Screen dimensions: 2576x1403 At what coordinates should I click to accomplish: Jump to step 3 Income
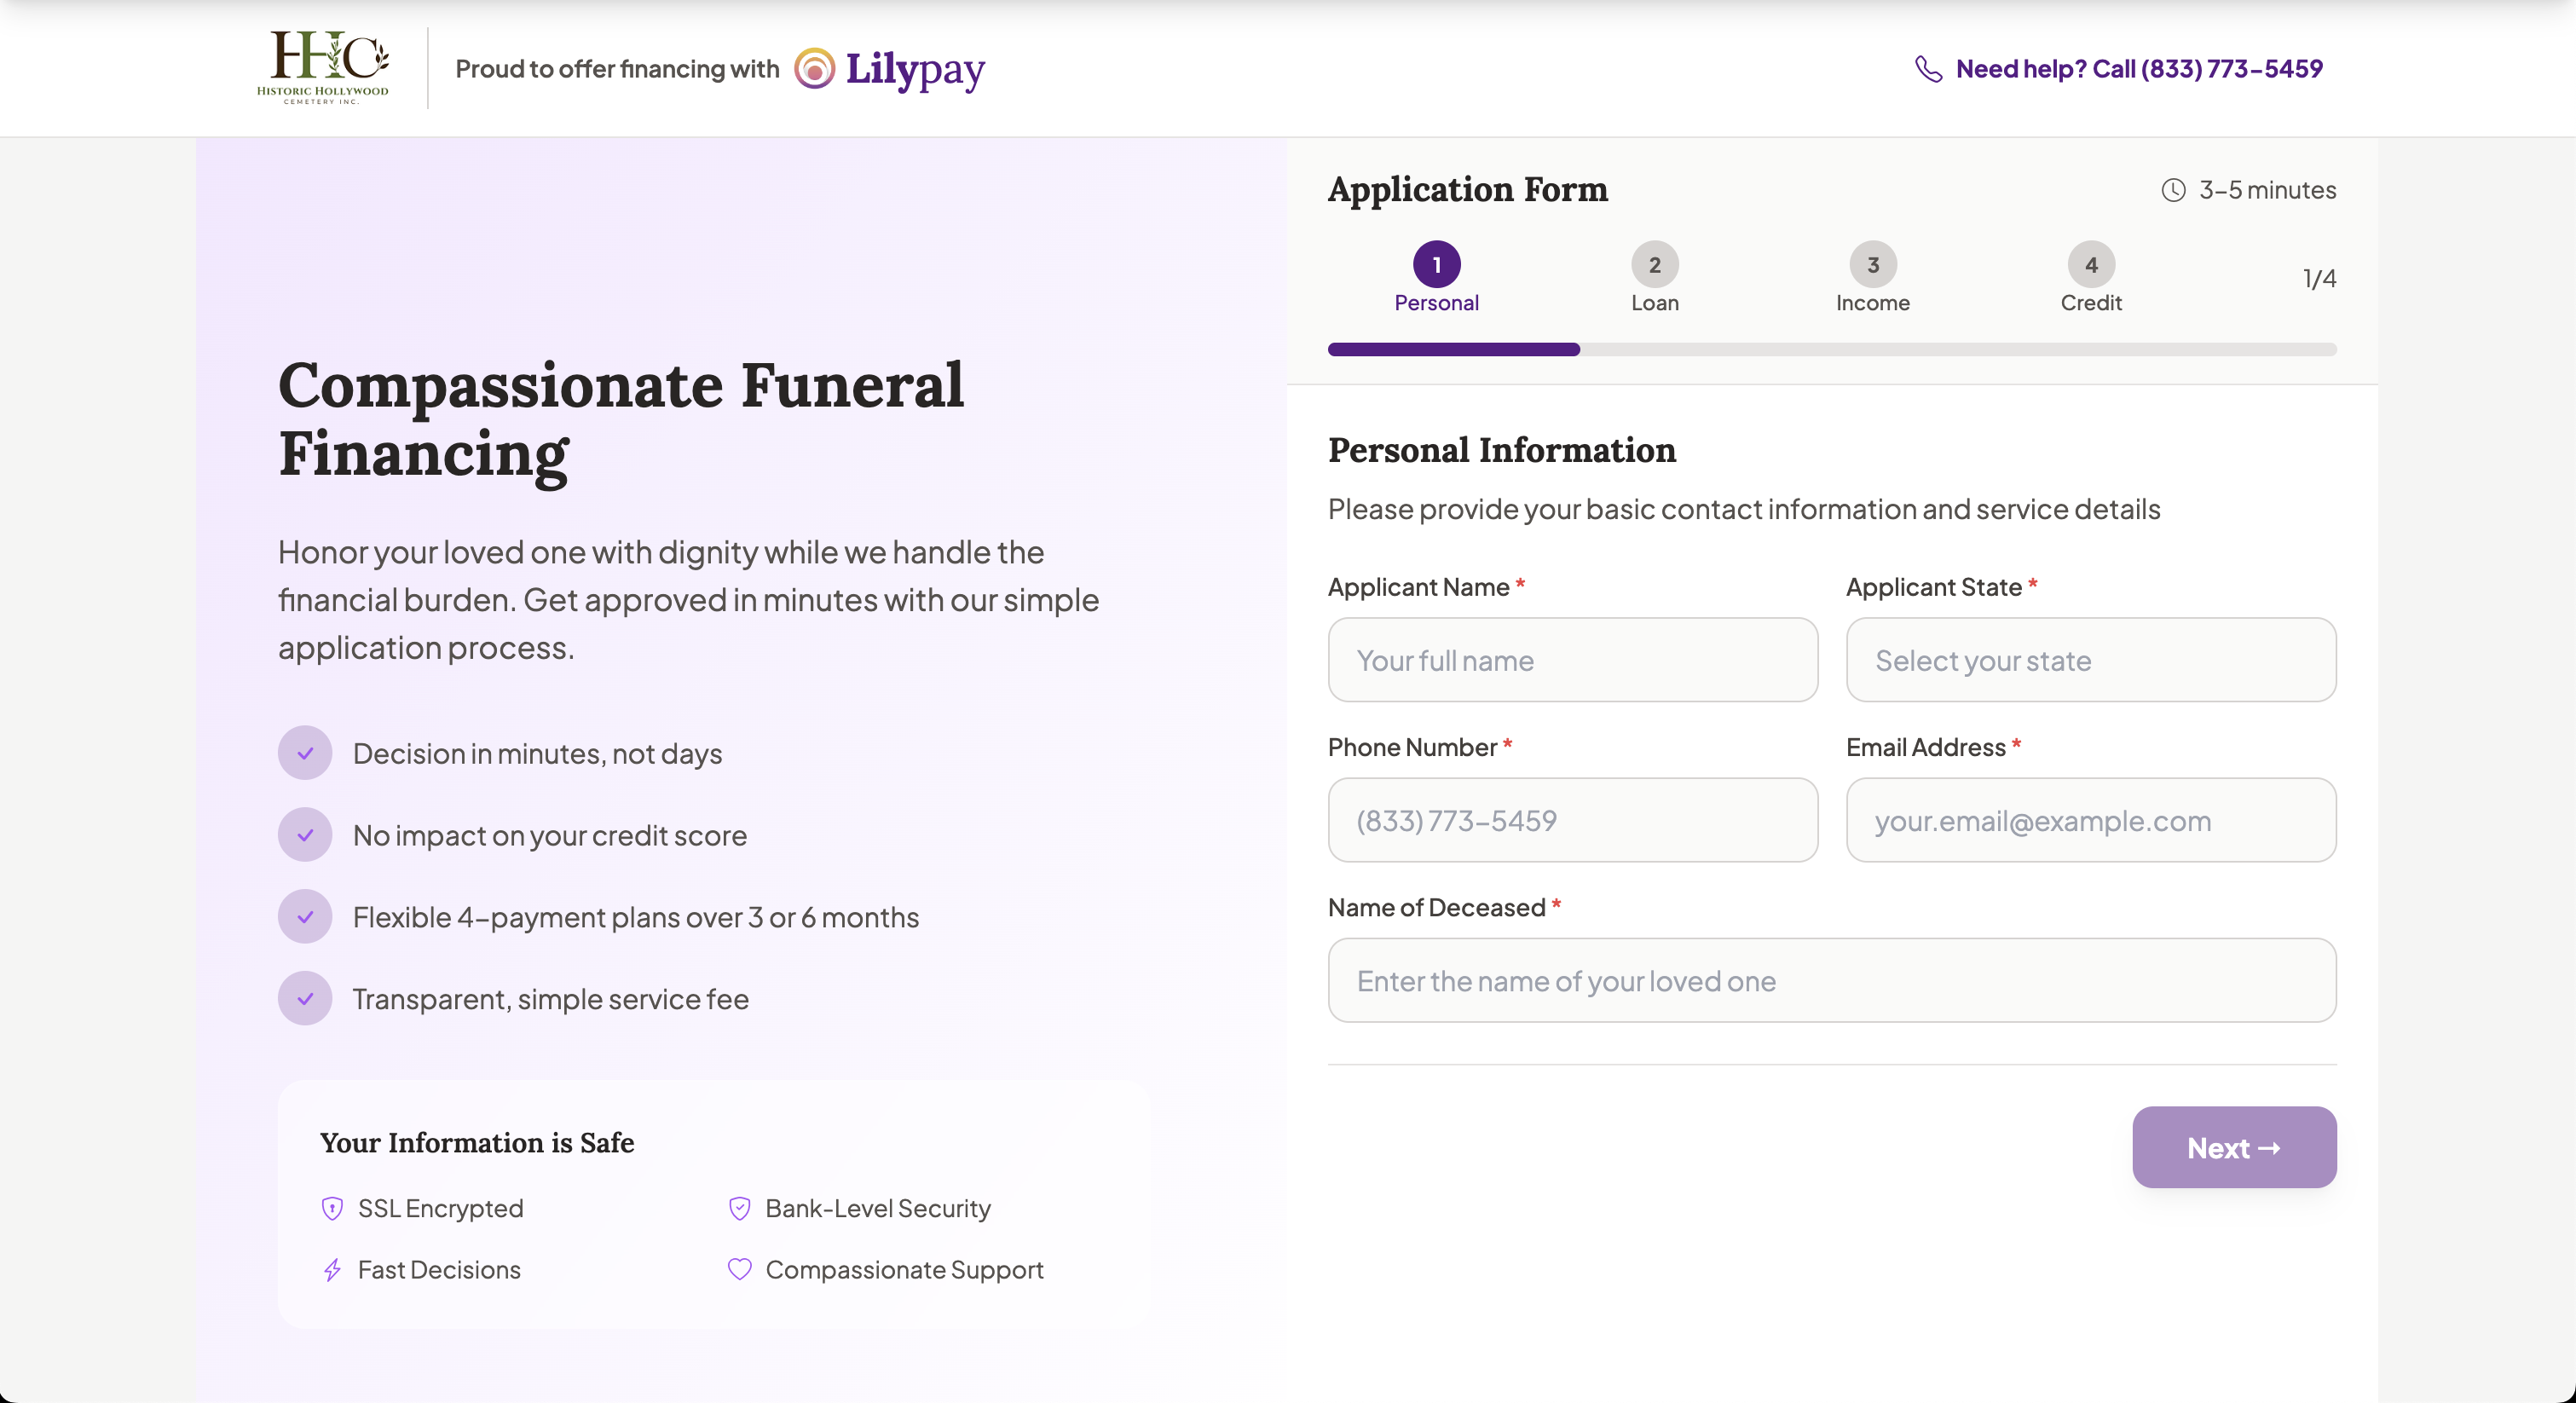[1872, 266]
